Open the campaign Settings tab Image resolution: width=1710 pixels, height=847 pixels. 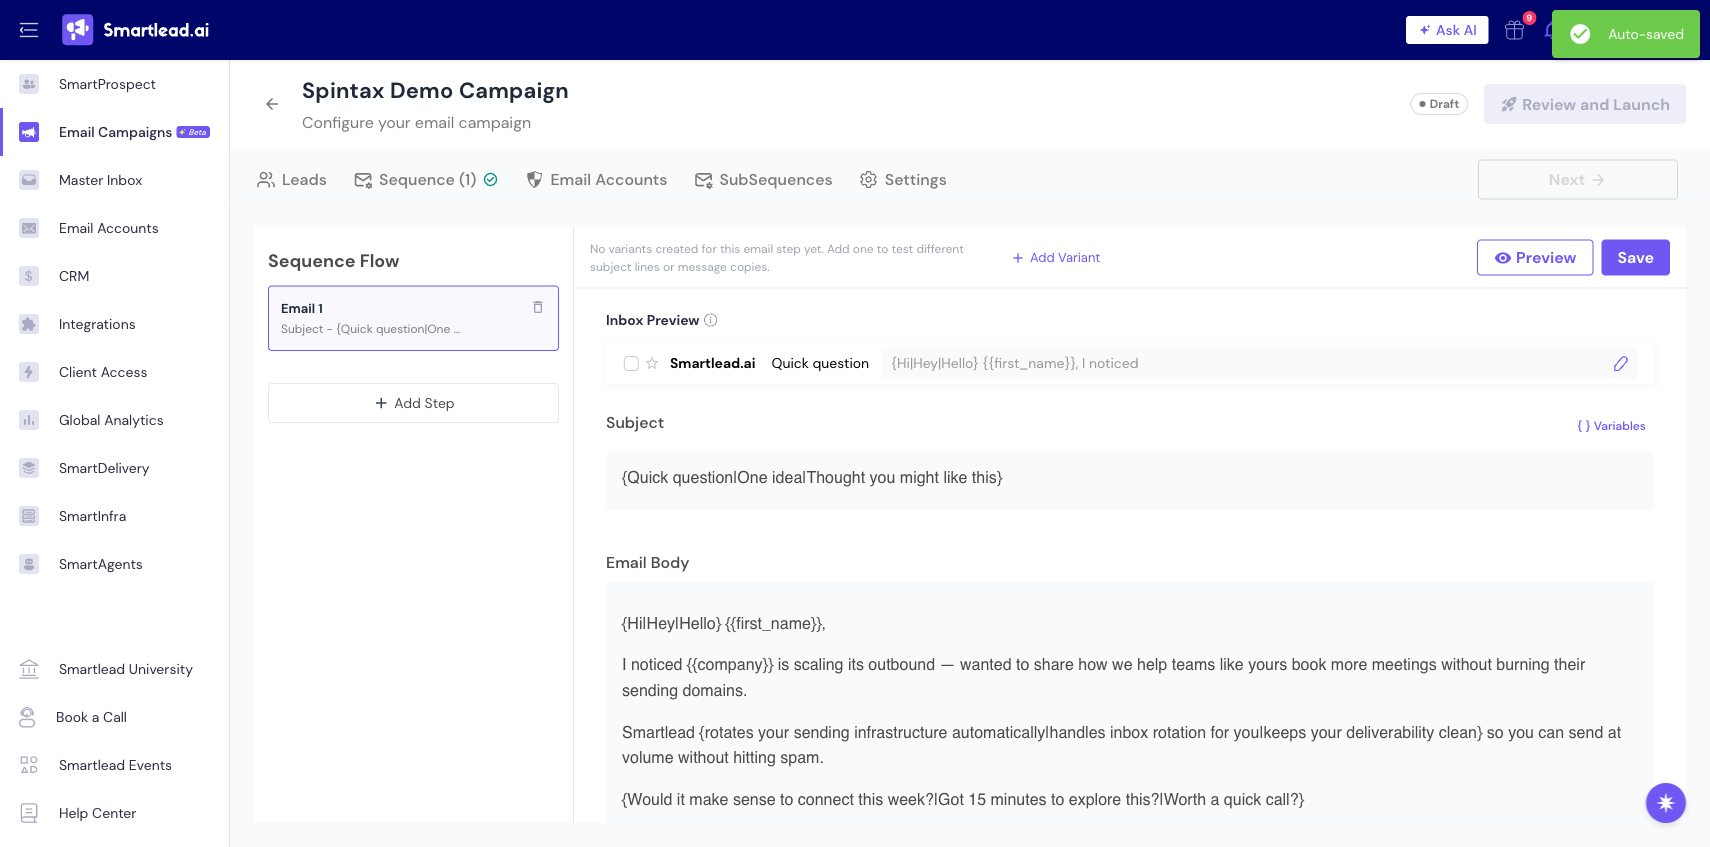click(903, 180)
